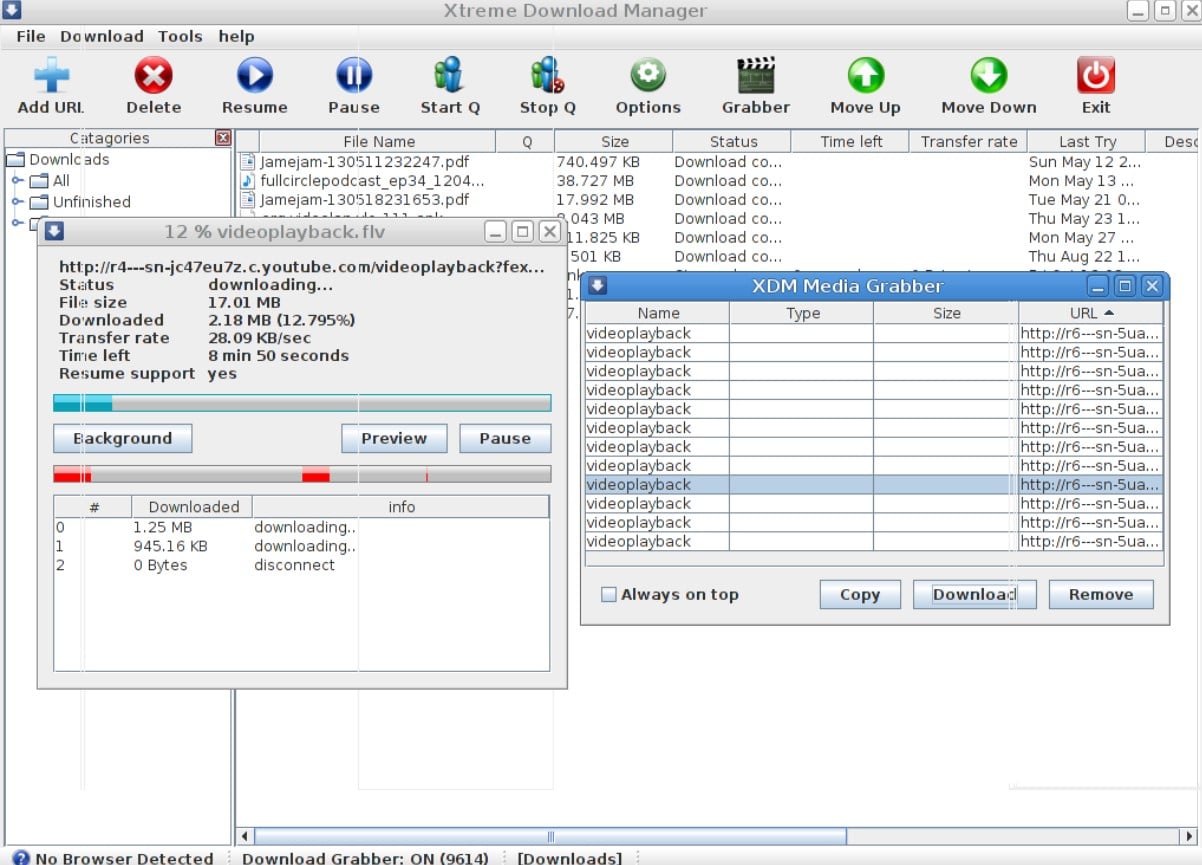
Task: Click the main window title bar download icon
Action: click(x=13, y=11)
